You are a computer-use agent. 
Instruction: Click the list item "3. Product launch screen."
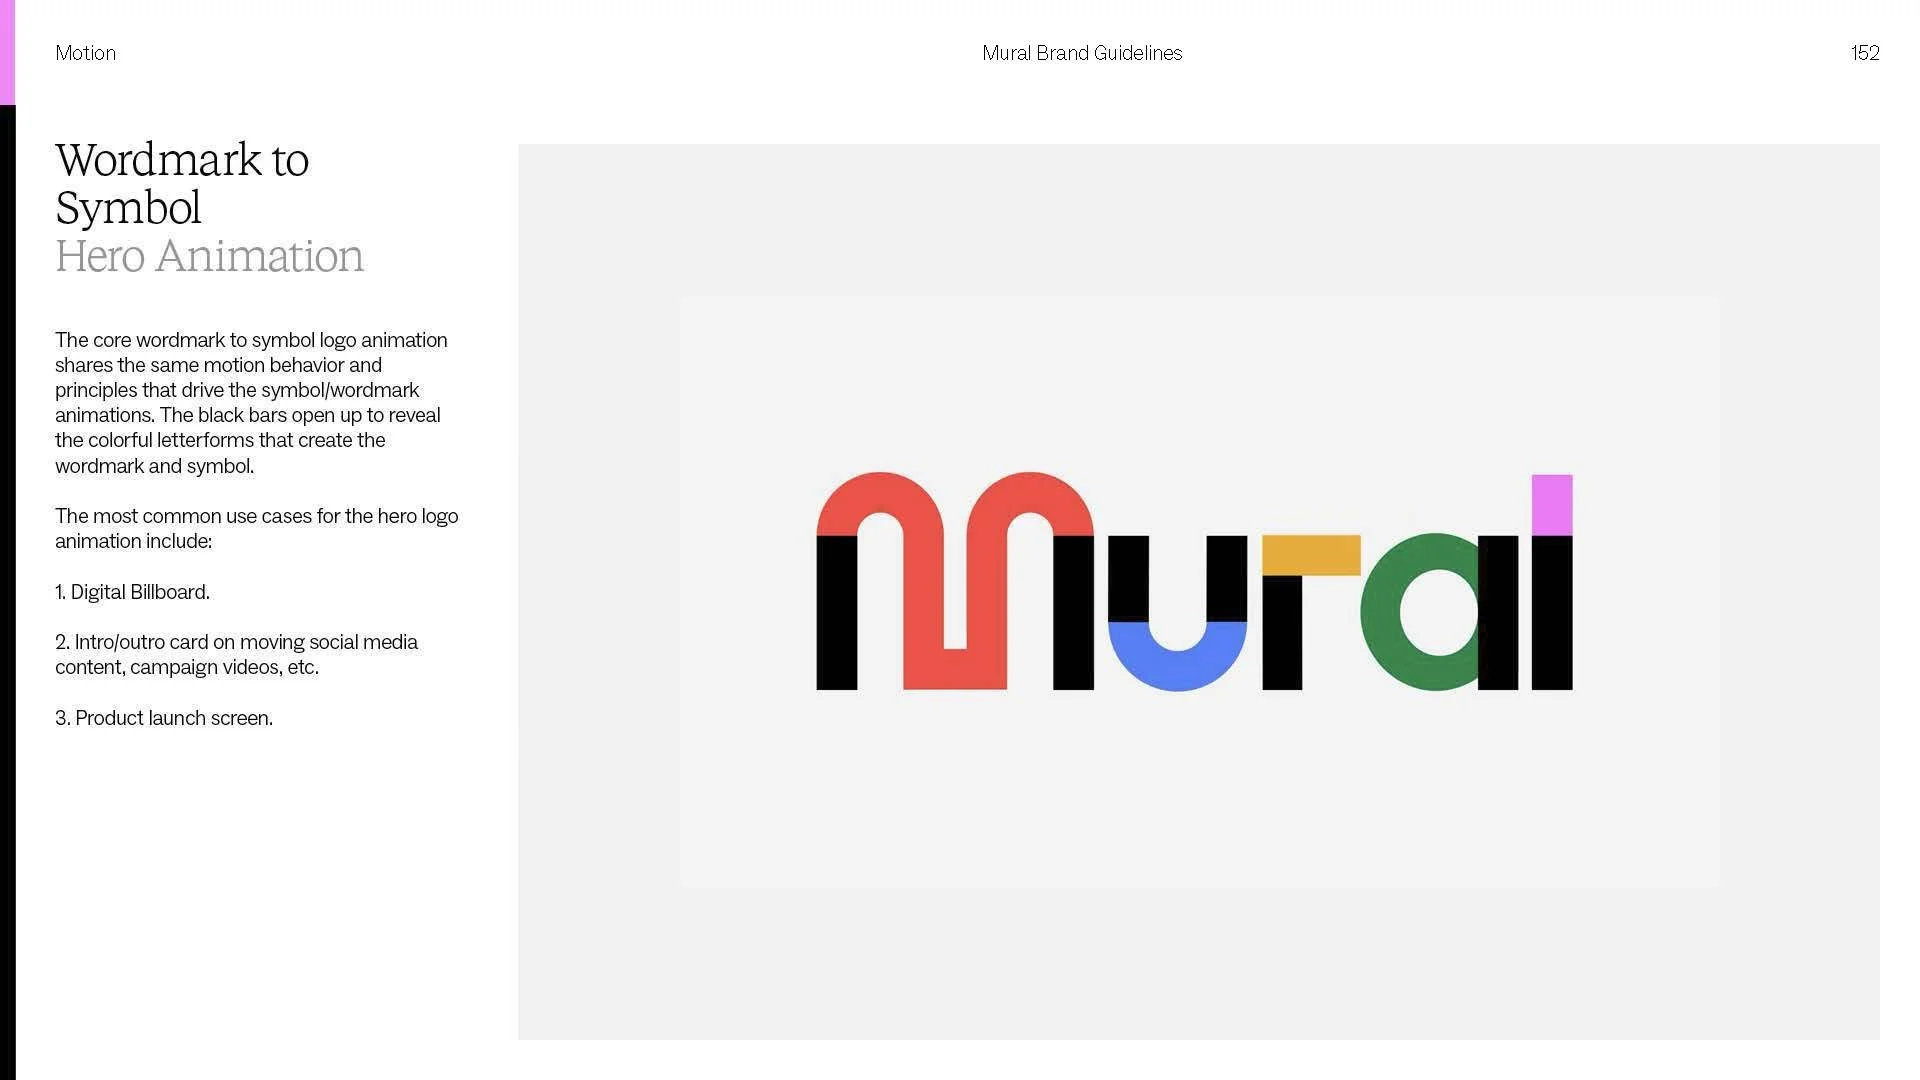point(164,718)
